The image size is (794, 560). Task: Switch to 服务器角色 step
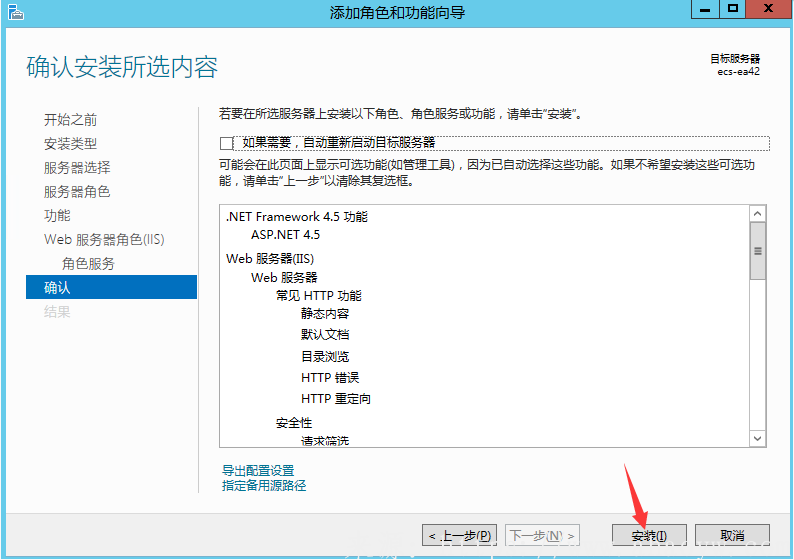(x=77, y=192)
